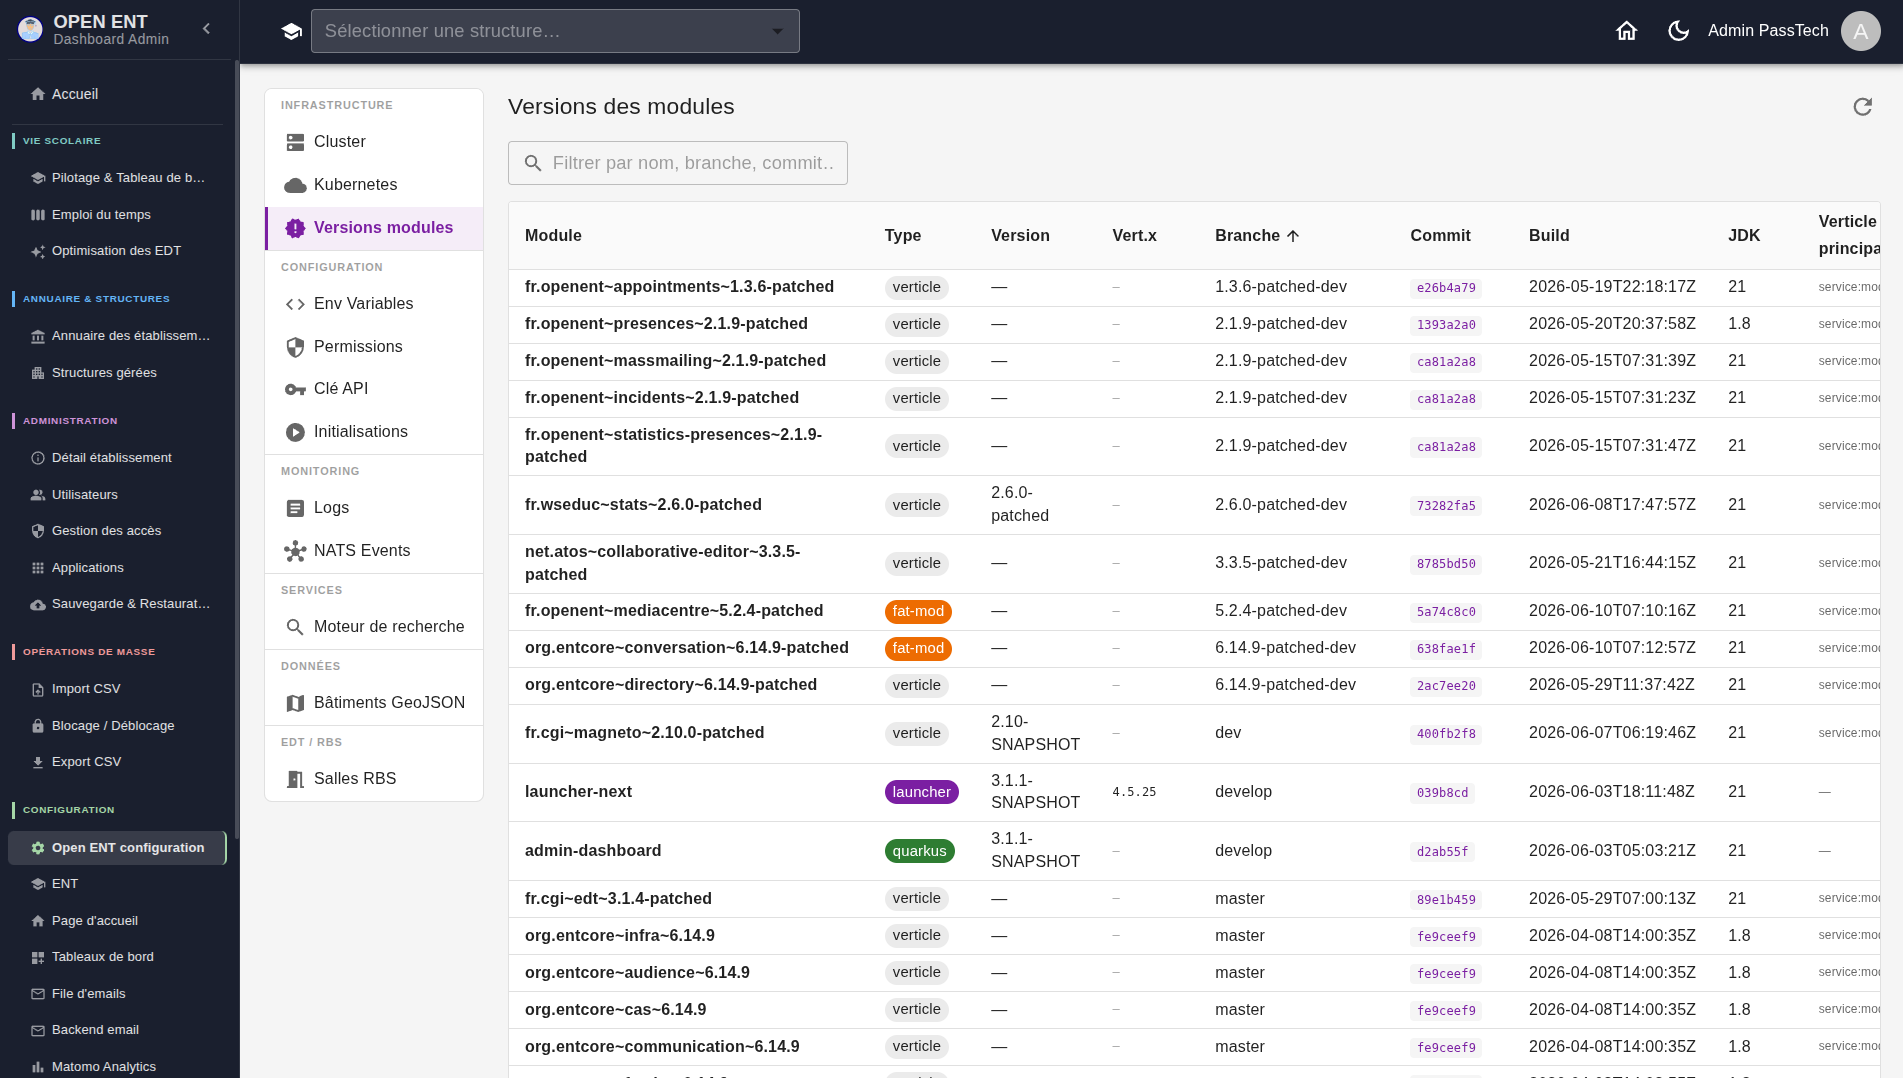This screenshot has width=1903, height=1078.
Task: Click the Applications grid icon
Action: 38,568
